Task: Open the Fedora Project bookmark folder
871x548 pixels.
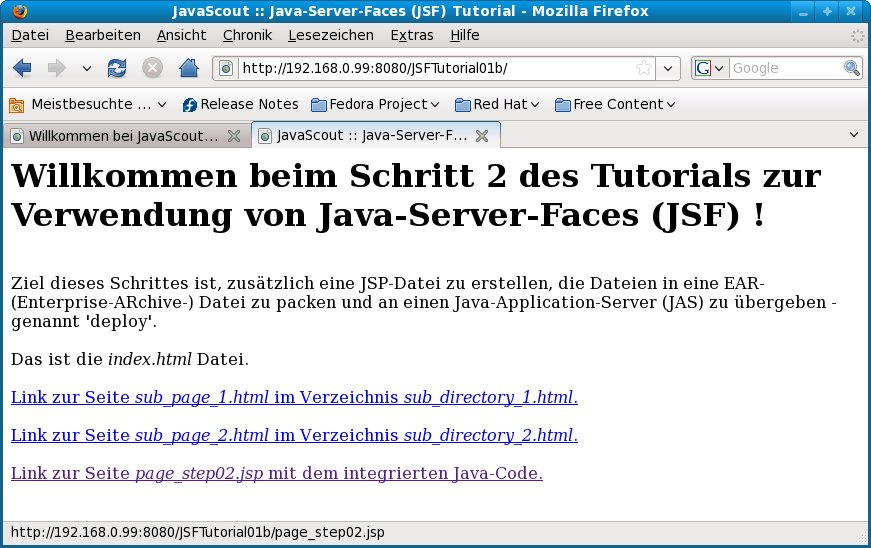Action: (x=375, y=104)
